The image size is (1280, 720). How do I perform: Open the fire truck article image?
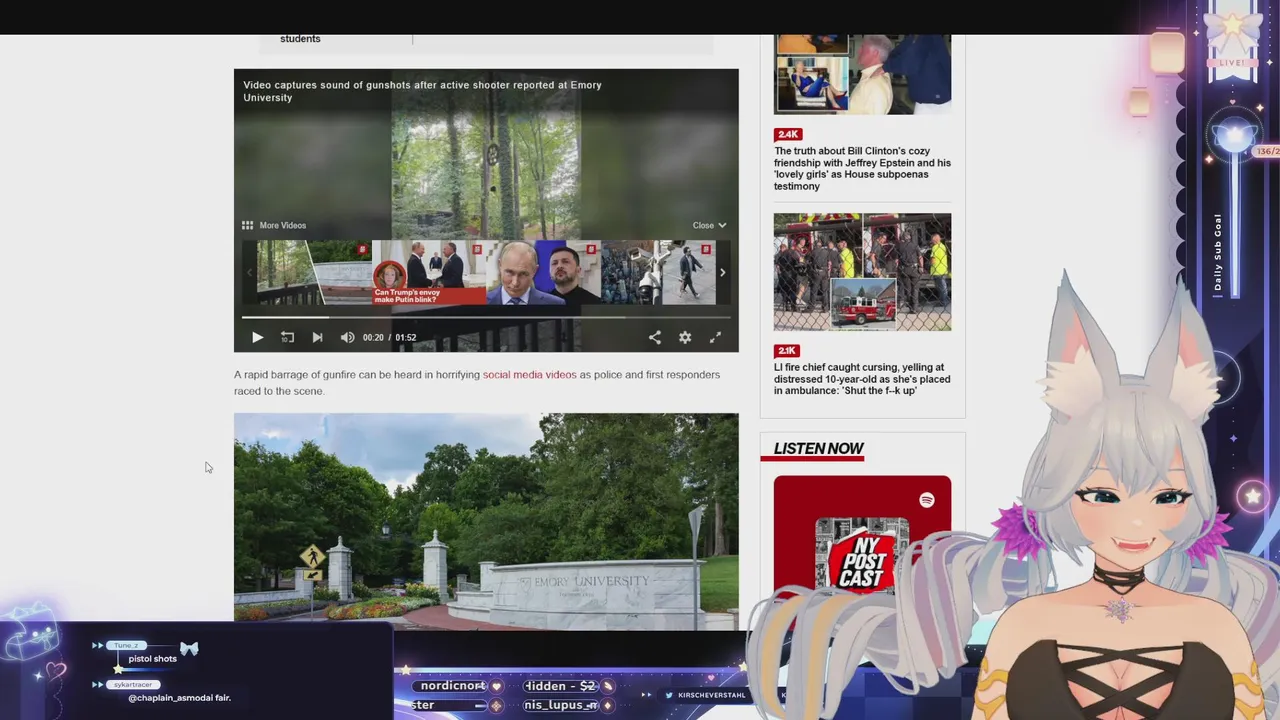pyautogui.click(x=862, y=272)
